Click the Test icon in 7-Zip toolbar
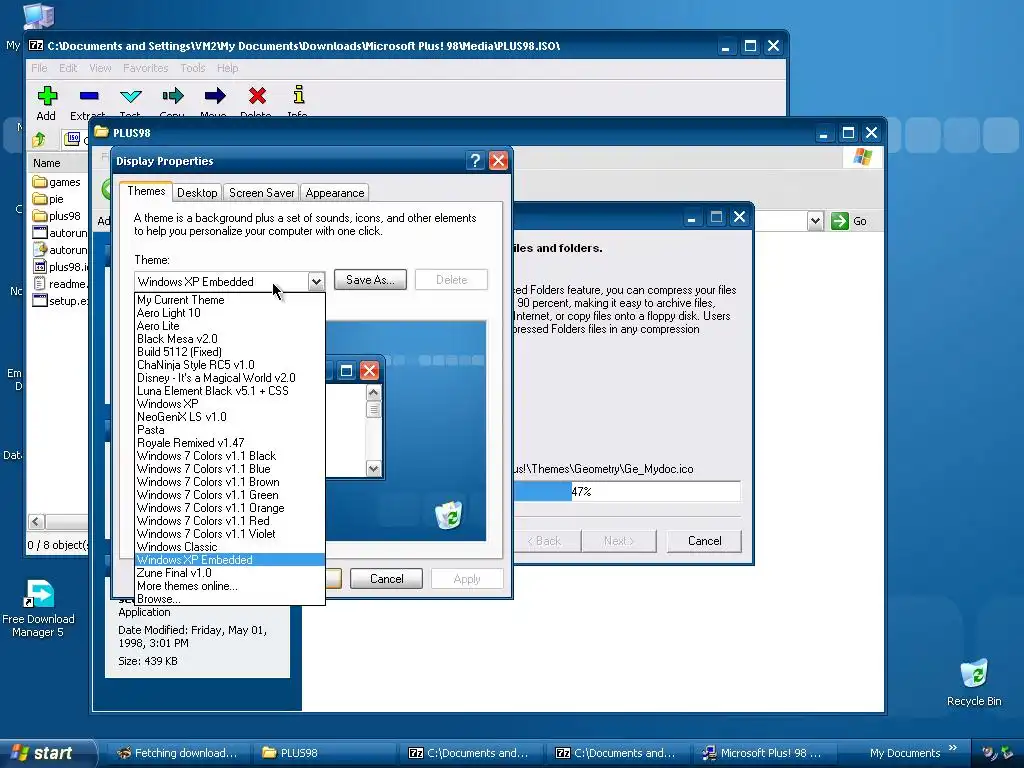 pos(131,96)
